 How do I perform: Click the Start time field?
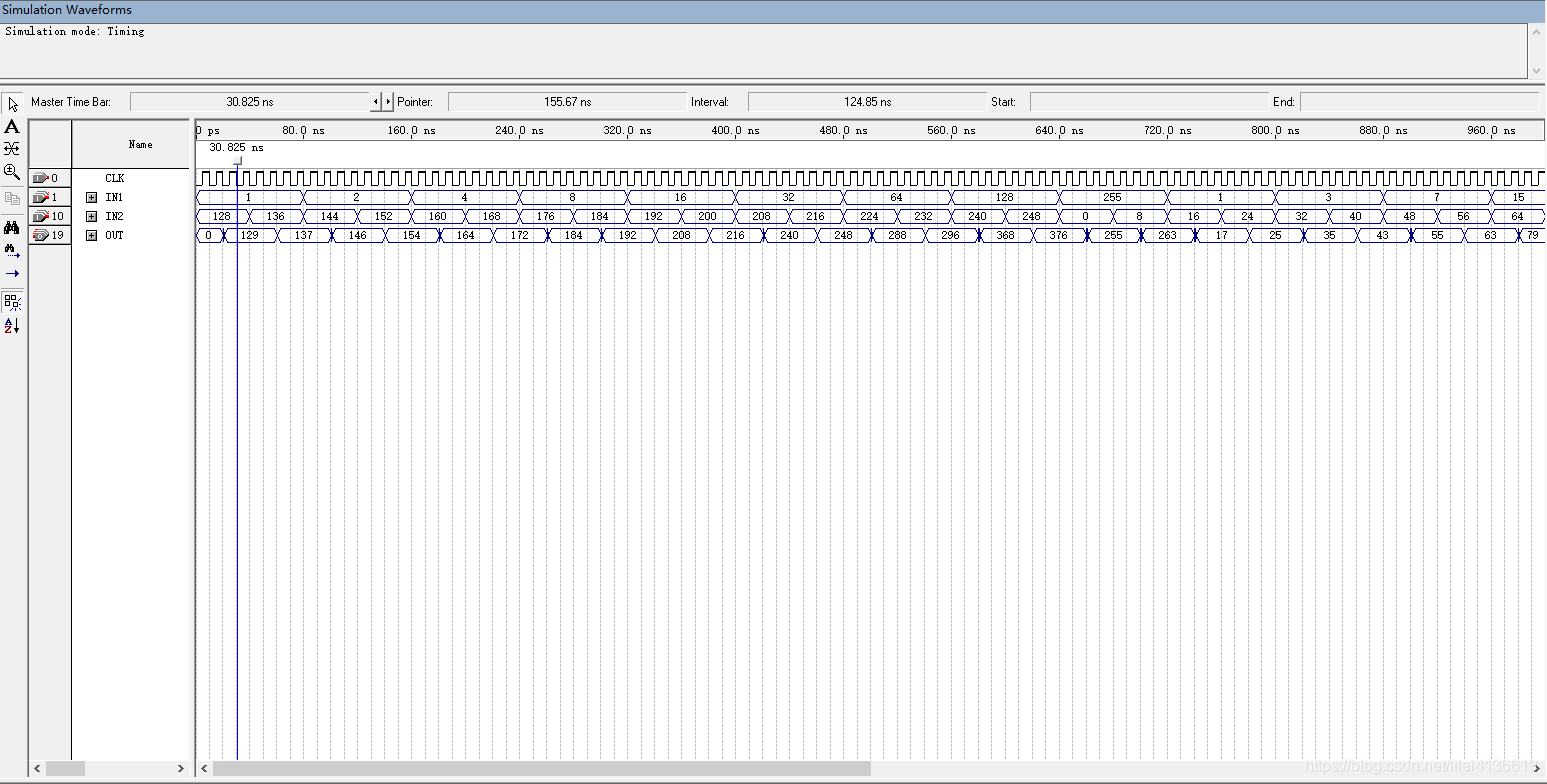tap(1149, 102)
